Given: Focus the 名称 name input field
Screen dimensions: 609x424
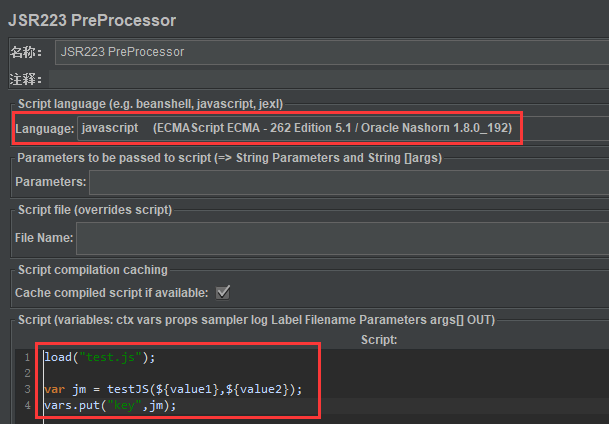Looking at the screenshot, I should click(332, 52).
